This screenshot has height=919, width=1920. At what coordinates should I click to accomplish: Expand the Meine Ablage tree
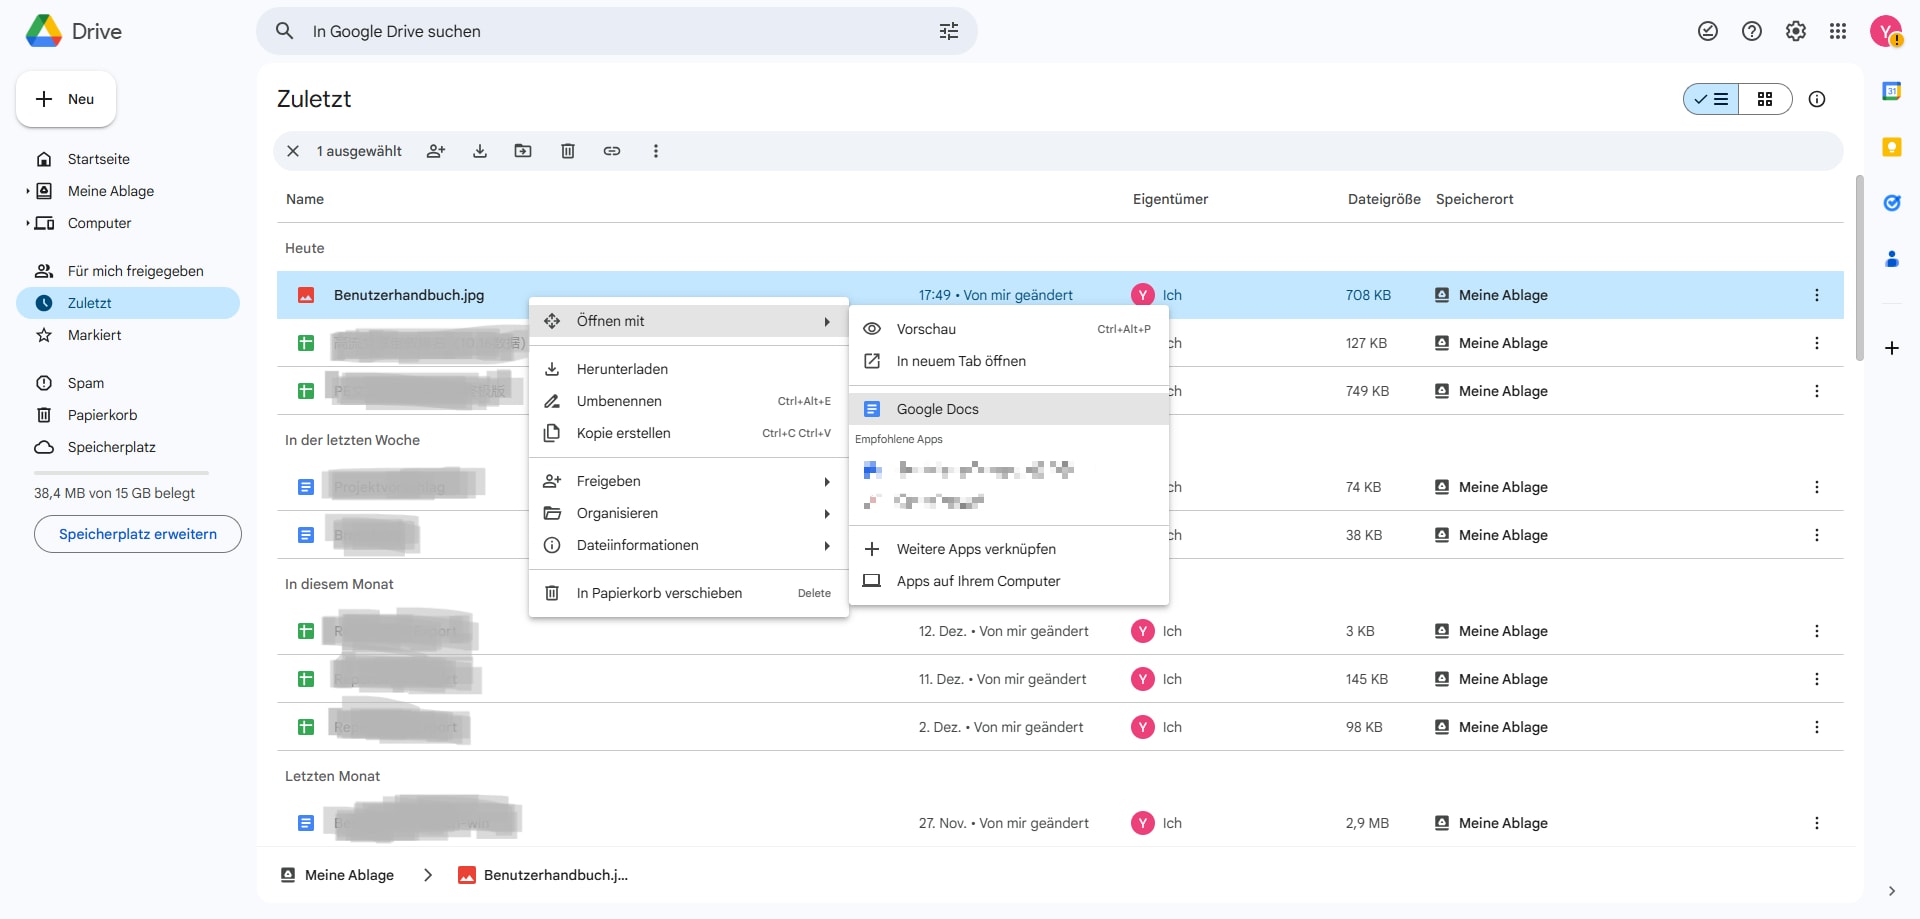click(28, 191)
